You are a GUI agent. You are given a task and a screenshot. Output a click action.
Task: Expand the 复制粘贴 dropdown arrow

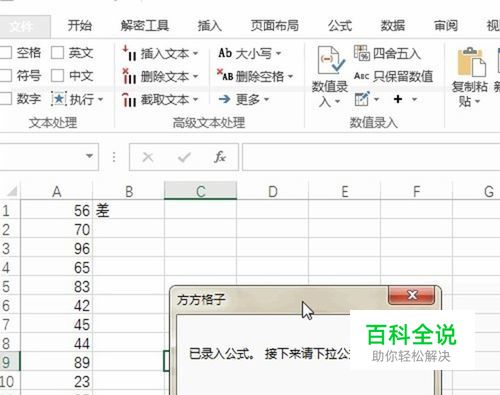point(477,102)
